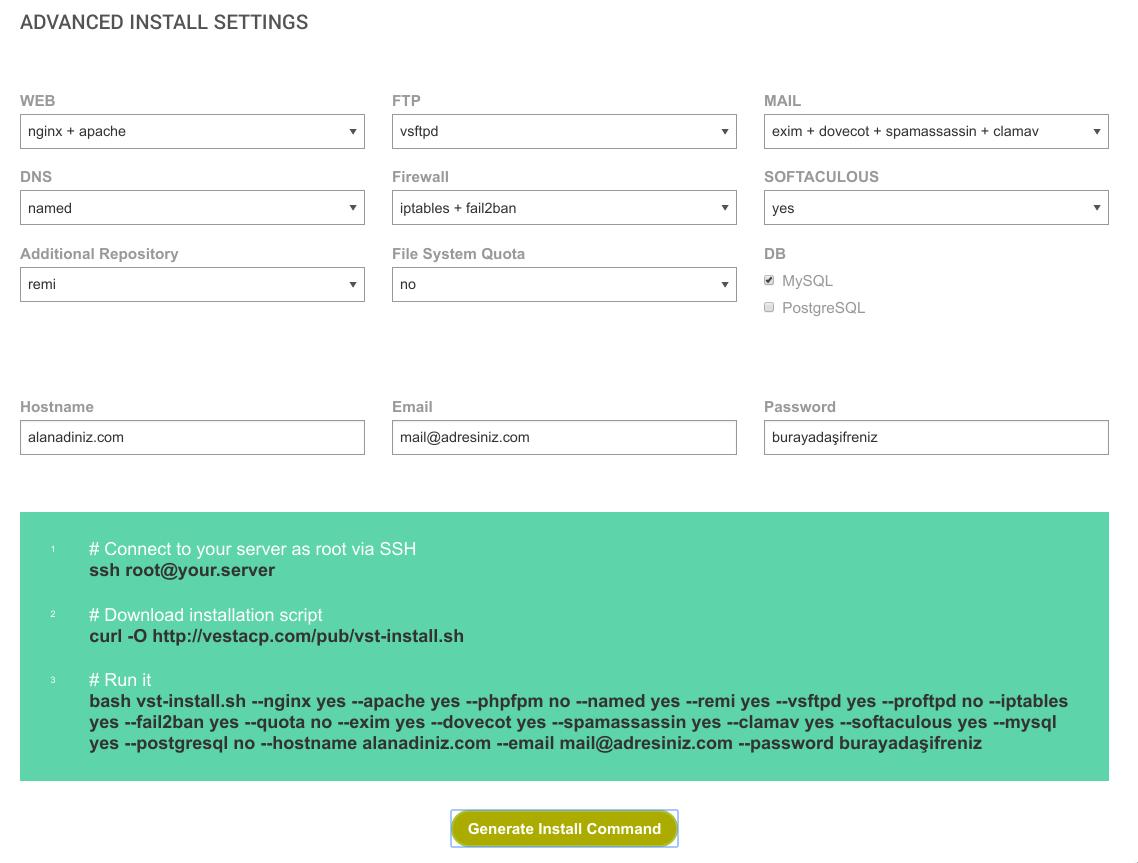Click the ssh root@your.server command
Screen dimensions: 1138x863
point(182,571)
